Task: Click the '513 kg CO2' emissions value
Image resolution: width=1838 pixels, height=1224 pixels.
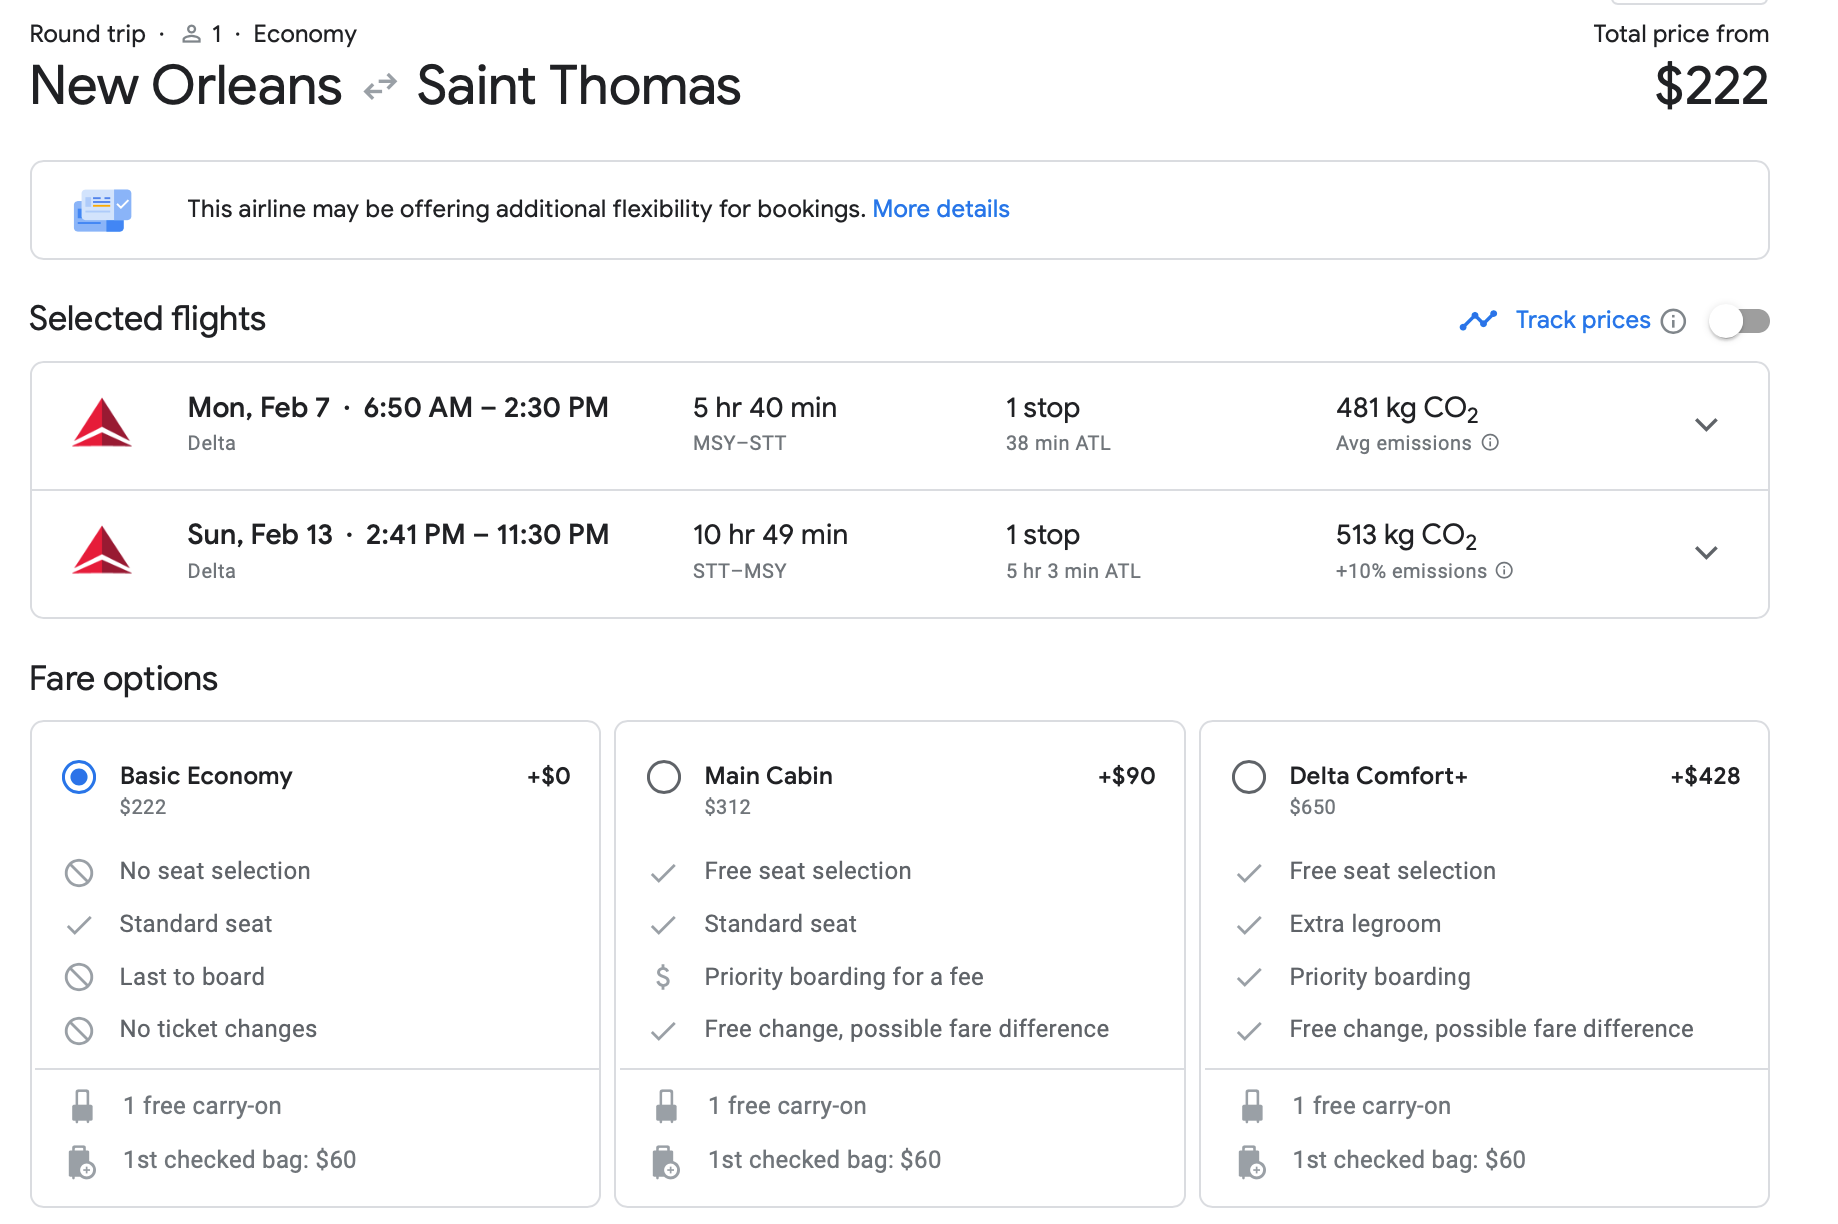Action: (1406, 536)
